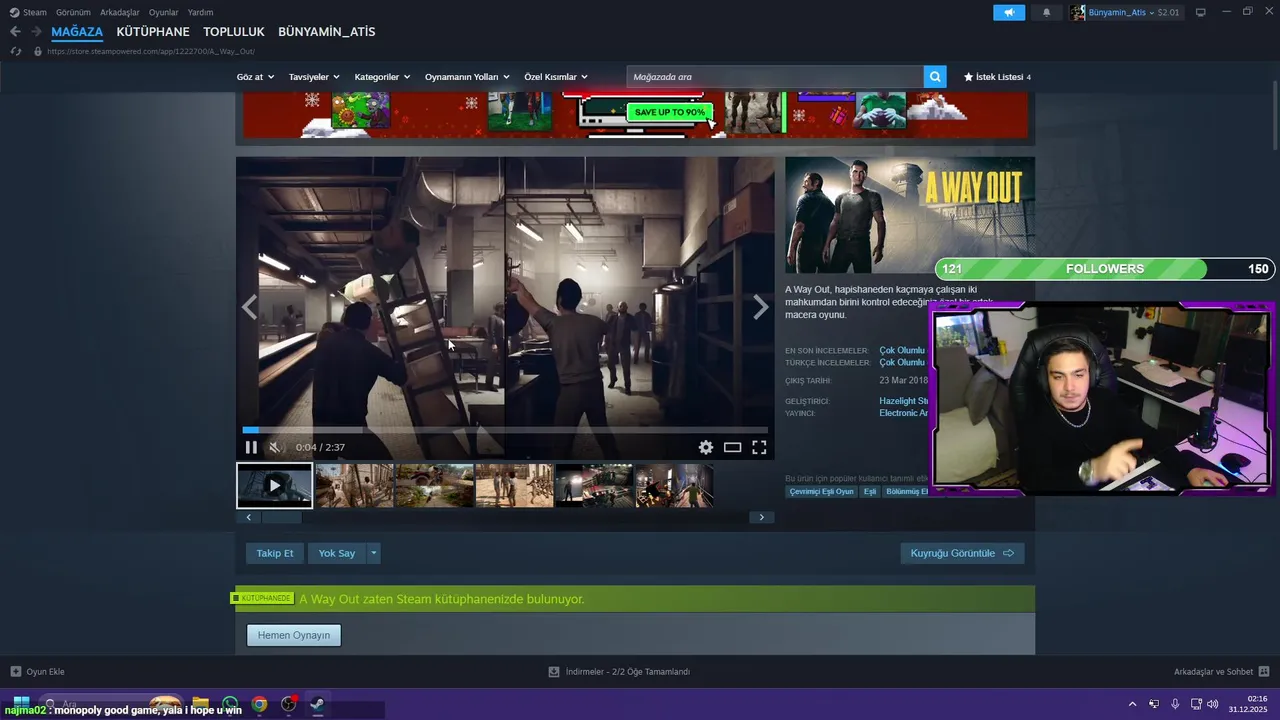Click the Hemen Oynayın button

[x=294, y=635]
